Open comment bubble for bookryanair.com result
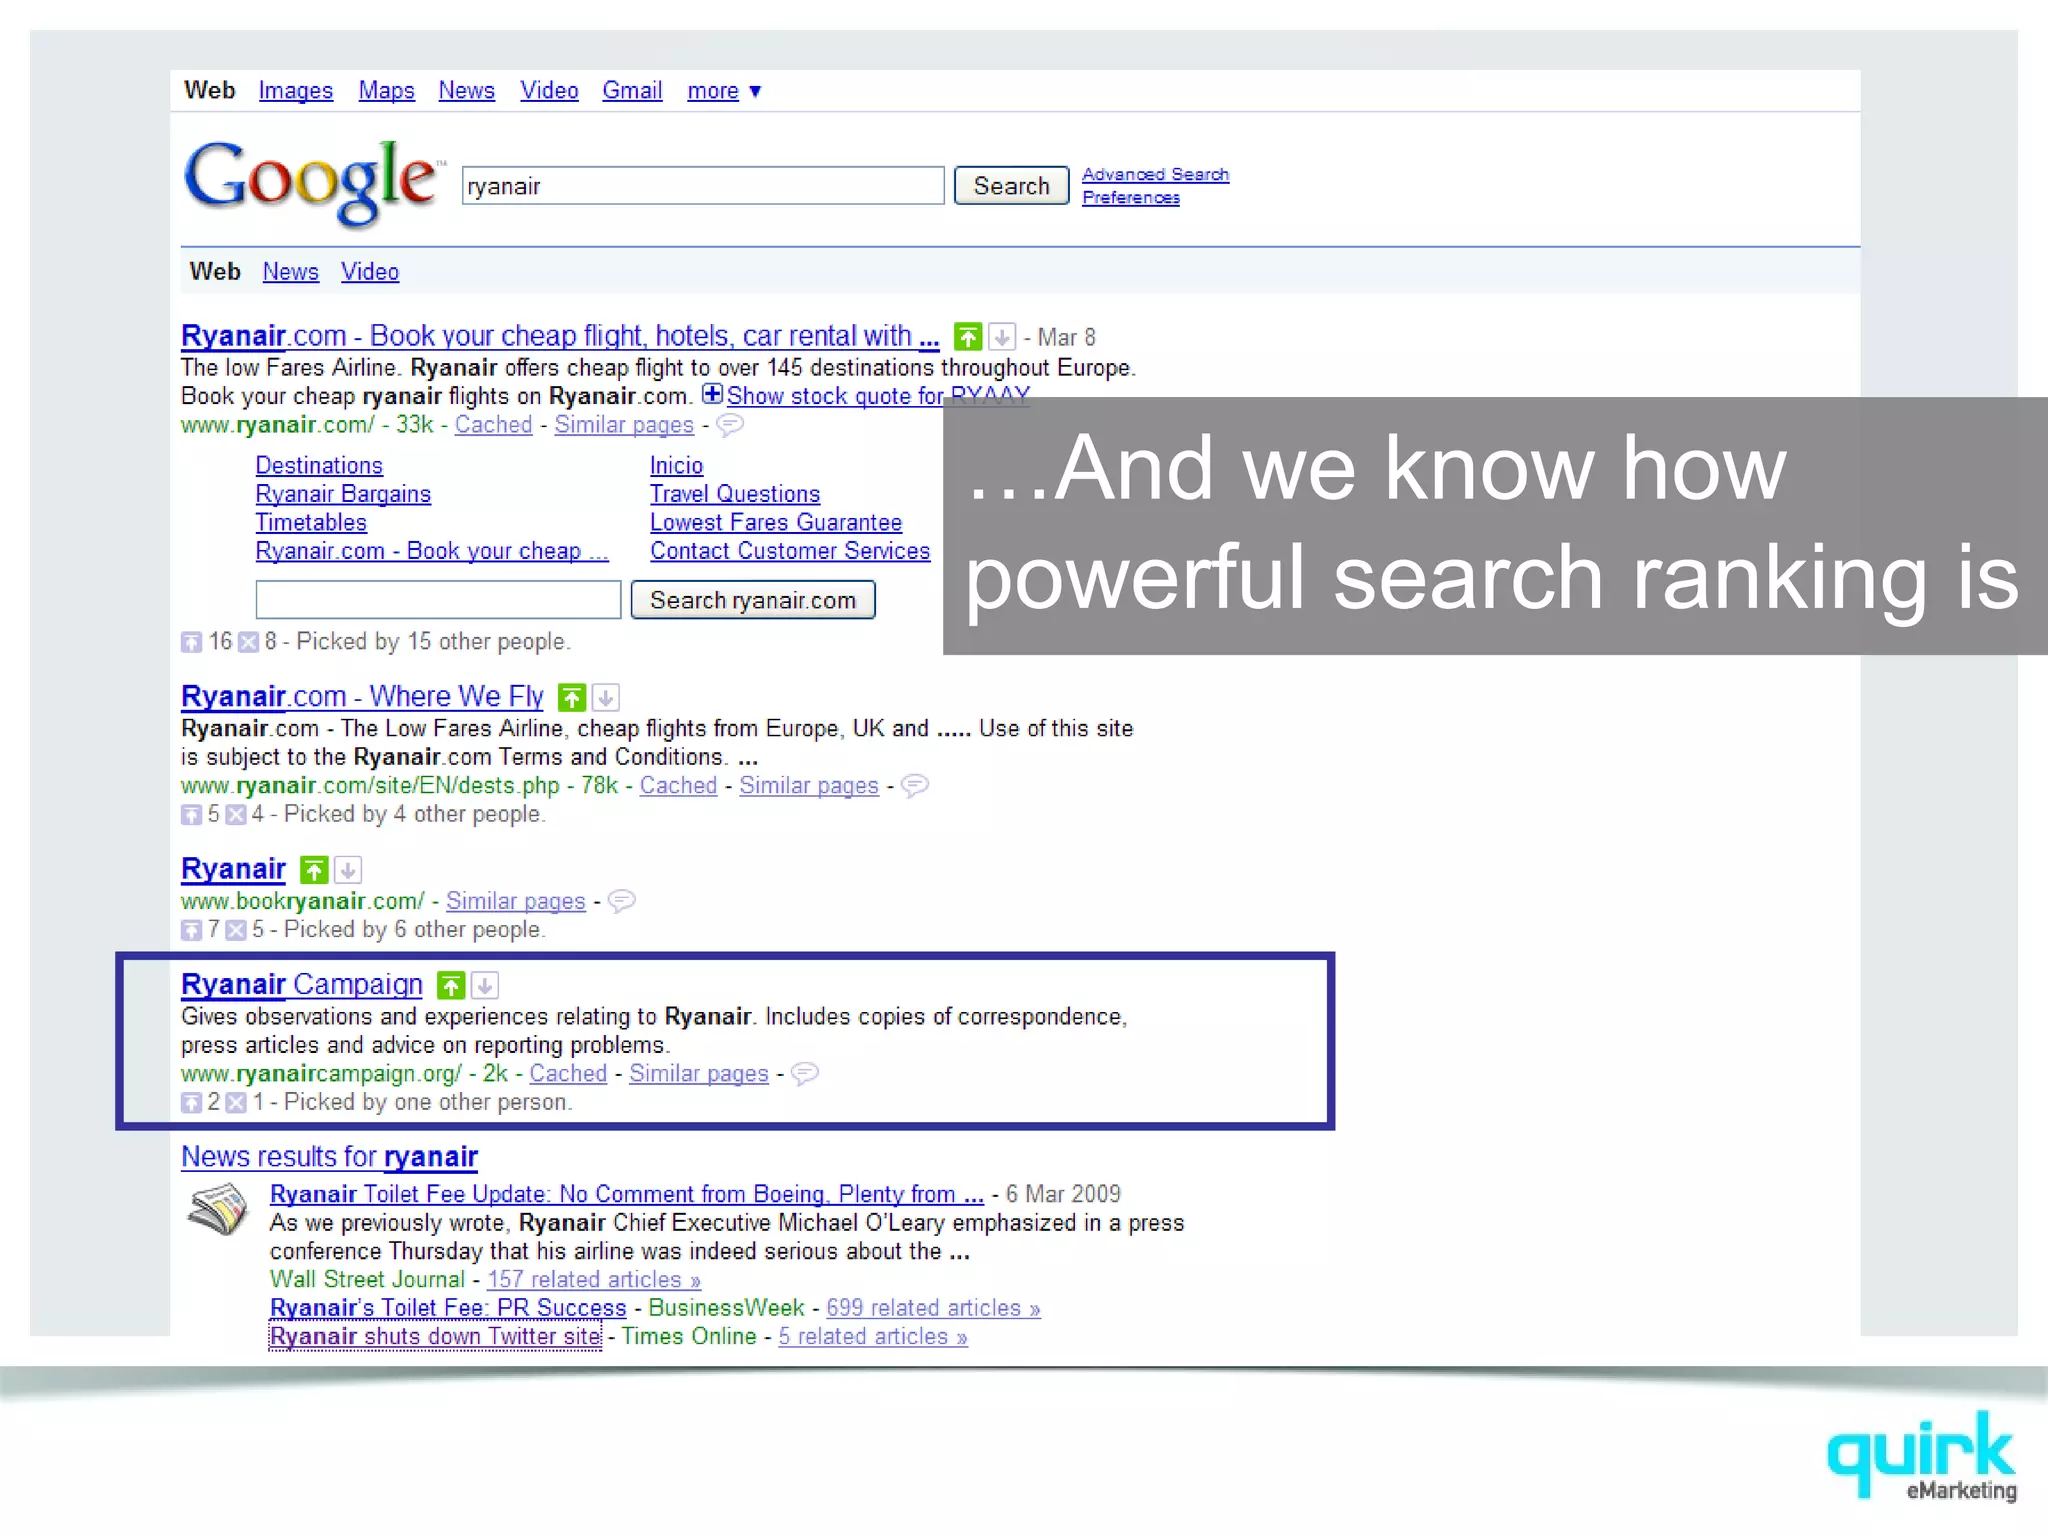 pos(622,901)
